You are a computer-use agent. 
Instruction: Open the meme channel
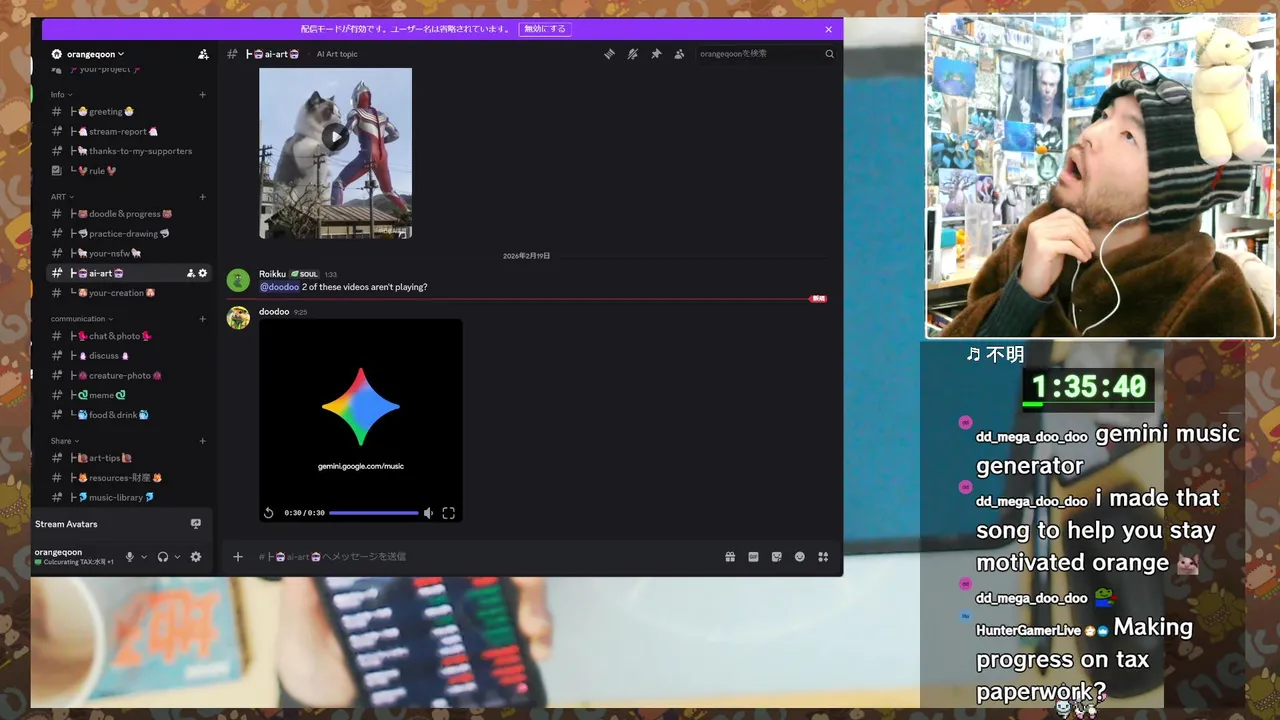point(130,395)
